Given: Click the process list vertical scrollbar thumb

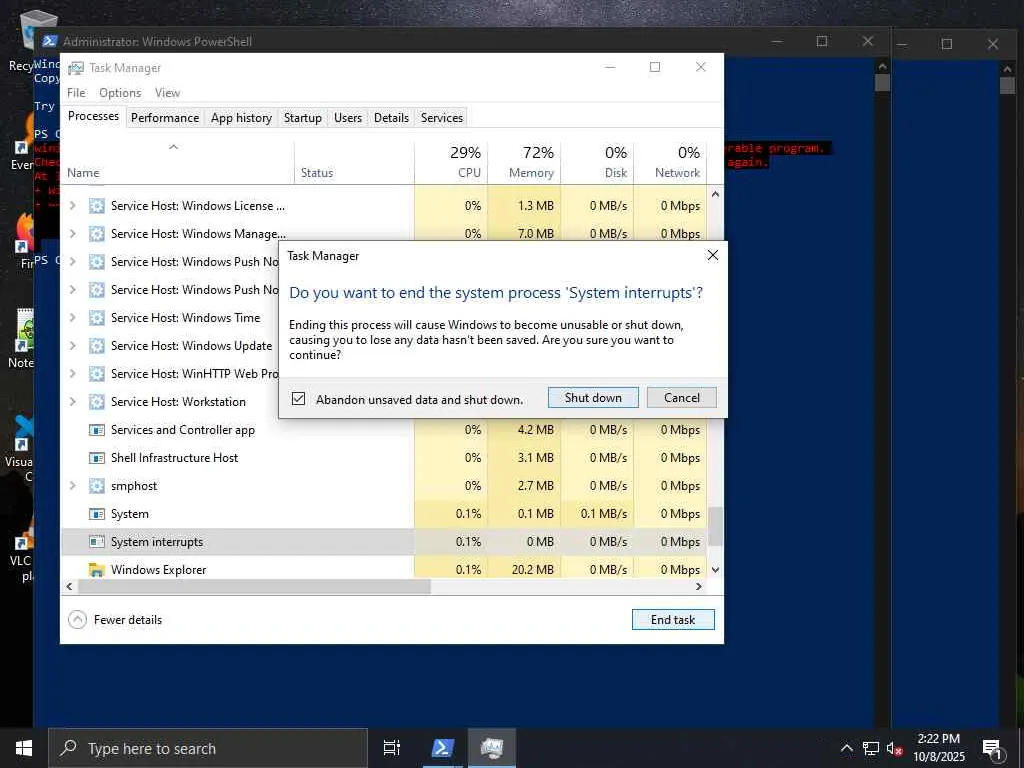Looking at the screenshot, I should tap(715, 526).
